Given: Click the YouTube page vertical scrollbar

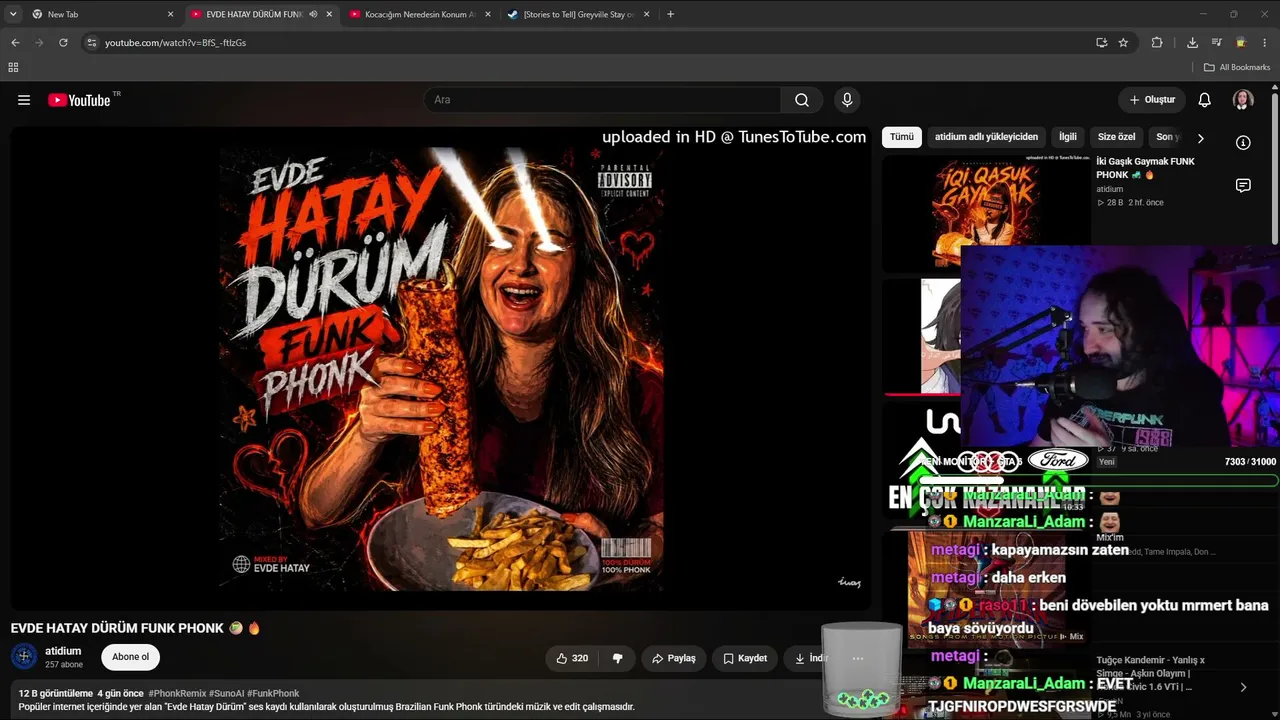Looking at the screenshot, I should click(1275, 167).
